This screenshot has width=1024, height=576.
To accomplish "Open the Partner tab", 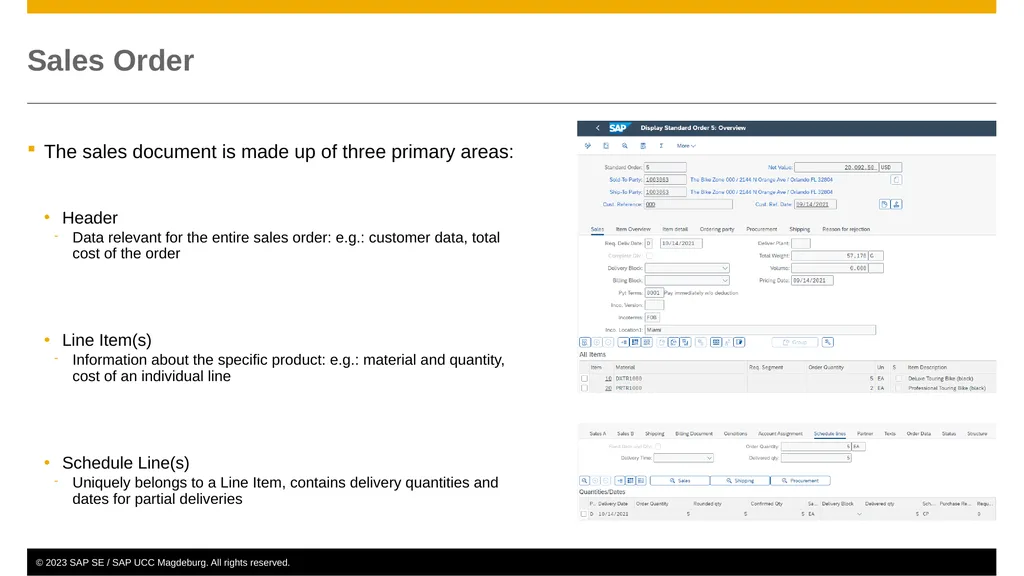I will 865,434.
